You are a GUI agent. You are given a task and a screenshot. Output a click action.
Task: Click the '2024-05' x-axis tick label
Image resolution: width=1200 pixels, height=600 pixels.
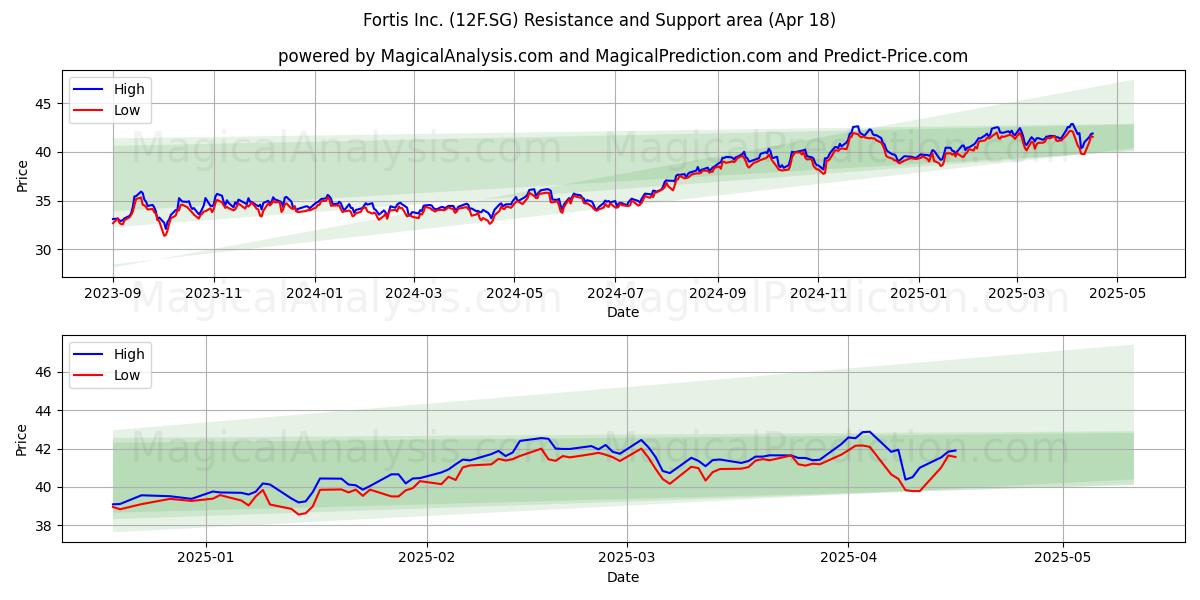514,293
